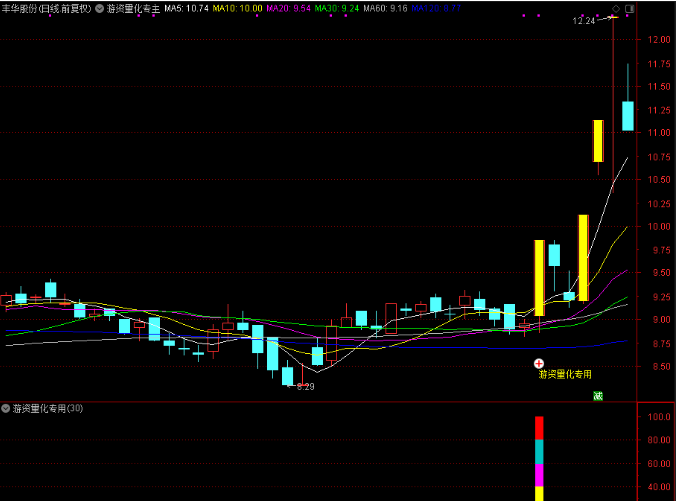Click the blue MA120: 8.77 label
The image size is (682, 501).
436,8
